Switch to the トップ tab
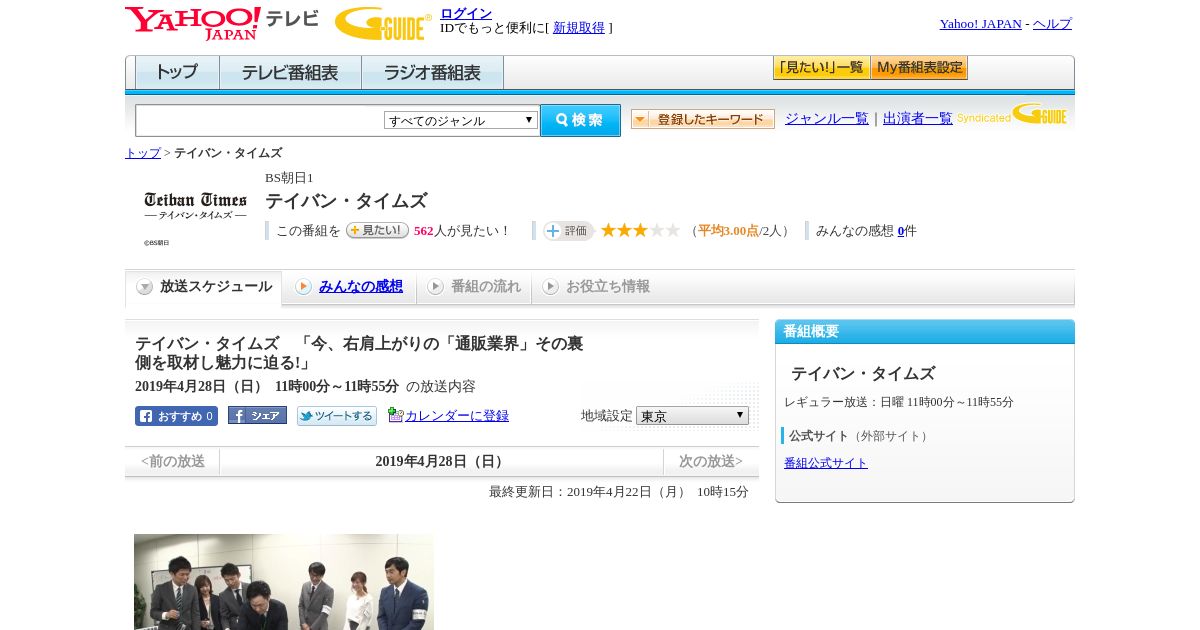This screenshot has height=630, width=1200. (177, 73)
